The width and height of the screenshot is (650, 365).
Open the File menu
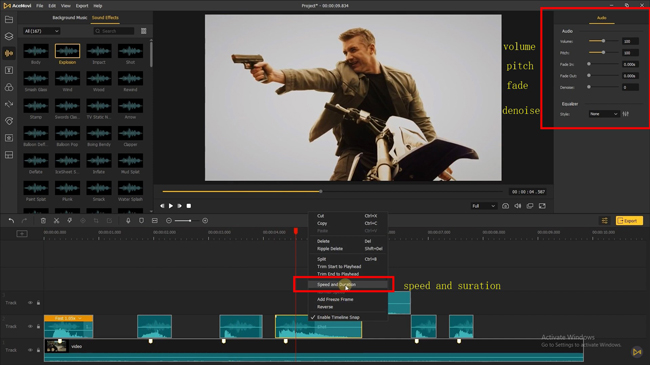[x=39, y=6]
